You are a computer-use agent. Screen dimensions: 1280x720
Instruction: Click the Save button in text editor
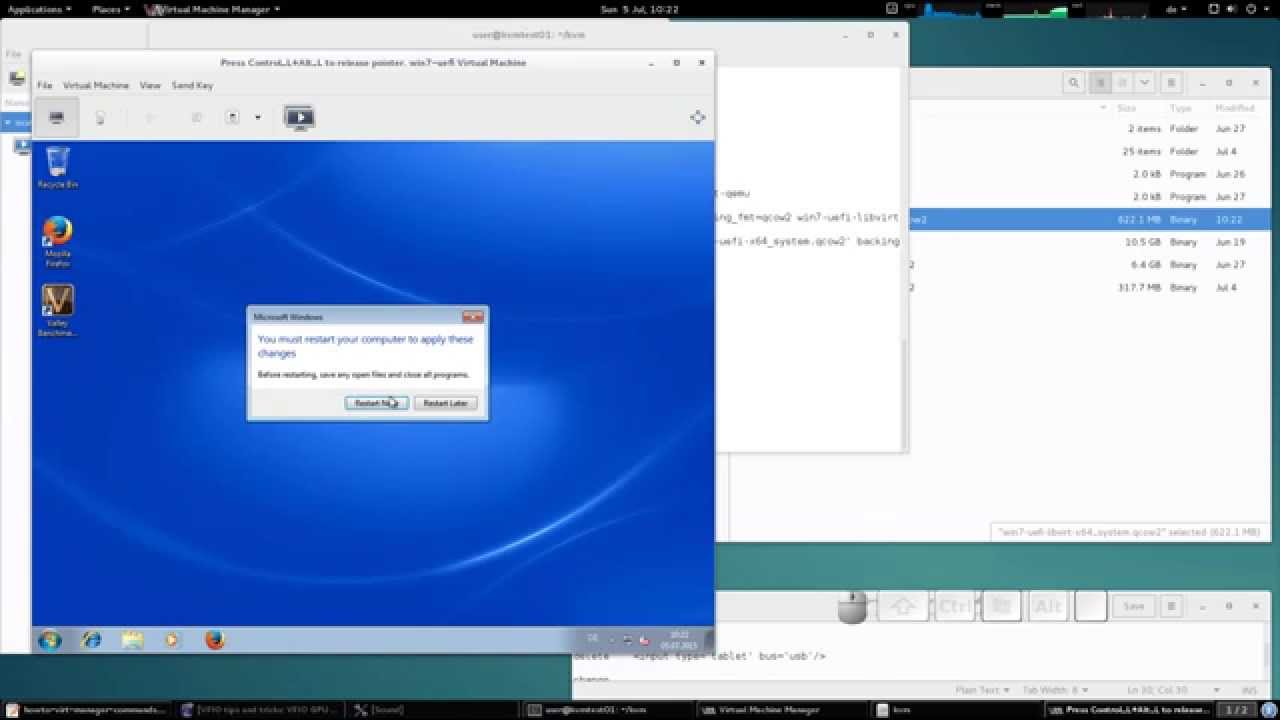(x=1133, y=606)
